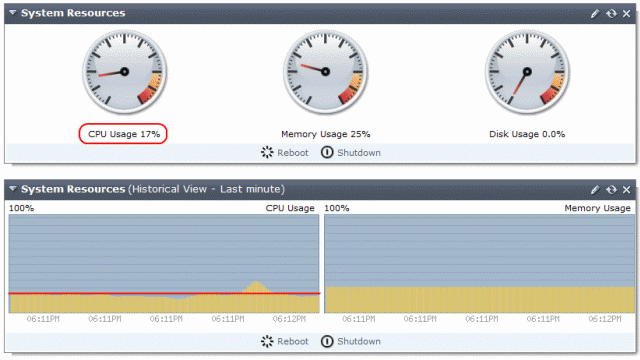Click the Disk usage gauge dial
Viewport: 640px width, 360px height.
[527, 72]
